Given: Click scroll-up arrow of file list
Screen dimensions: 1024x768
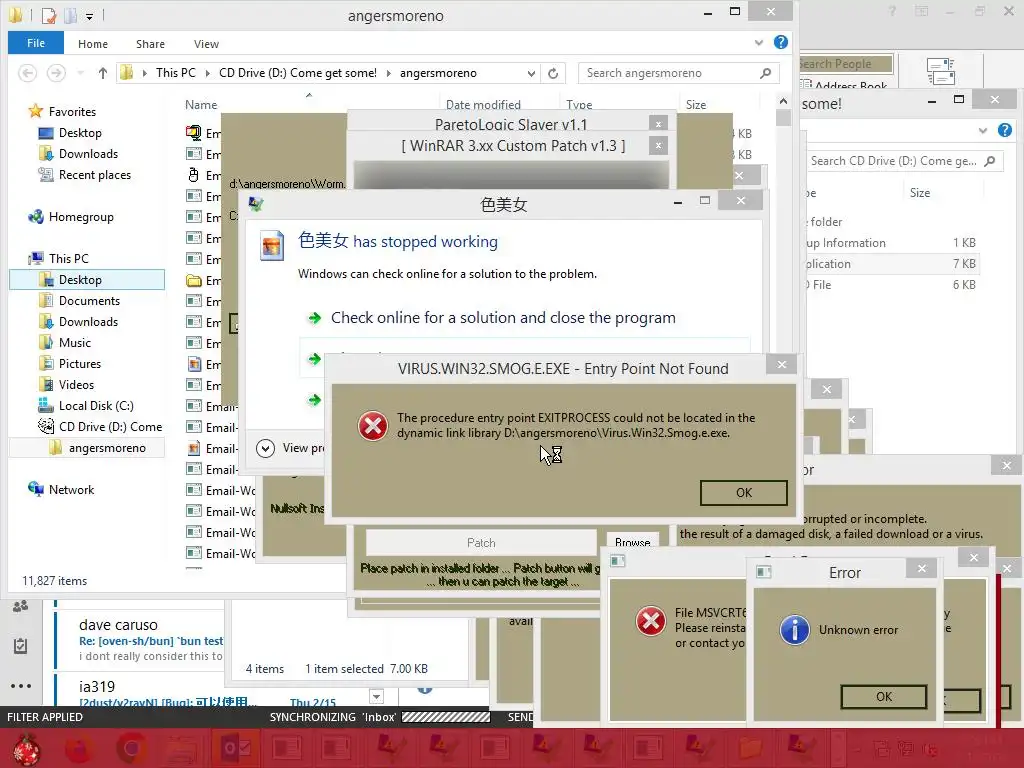Looking at the screenshot, I should click(783, 101).
